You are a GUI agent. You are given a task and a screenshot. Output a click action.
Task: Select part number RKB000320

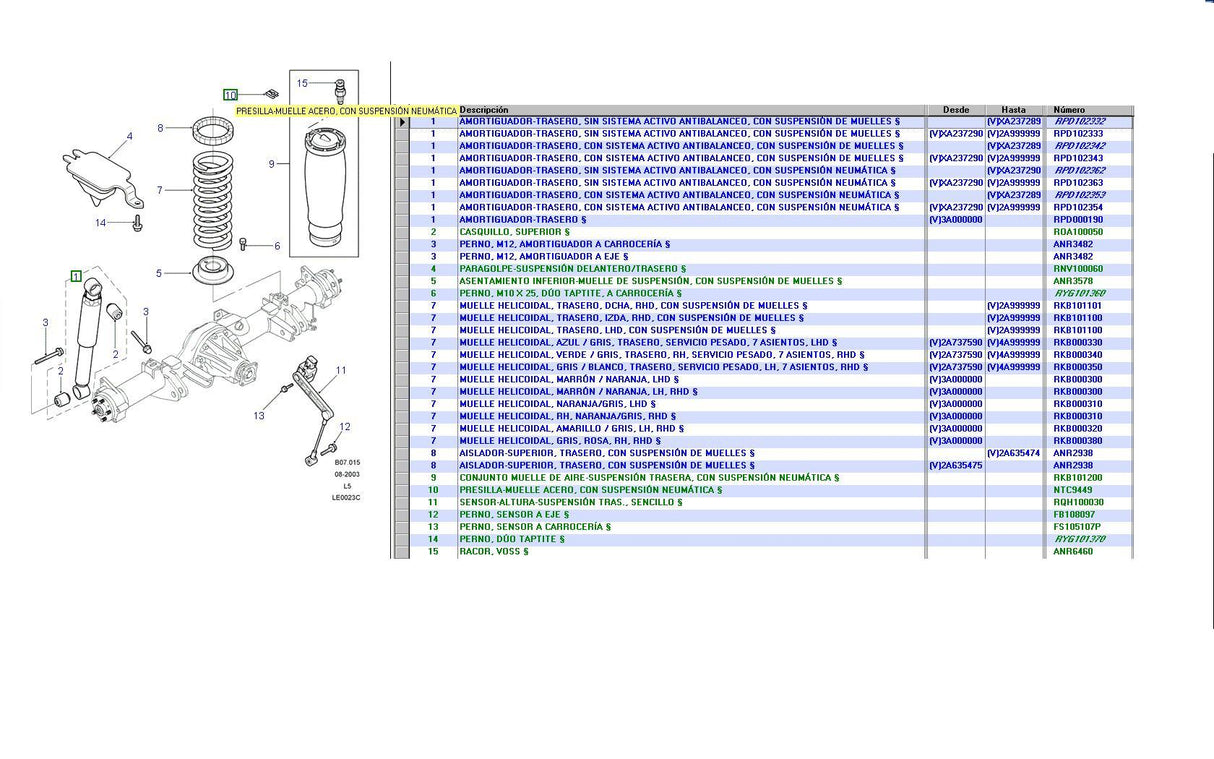tap(1078, 429)
